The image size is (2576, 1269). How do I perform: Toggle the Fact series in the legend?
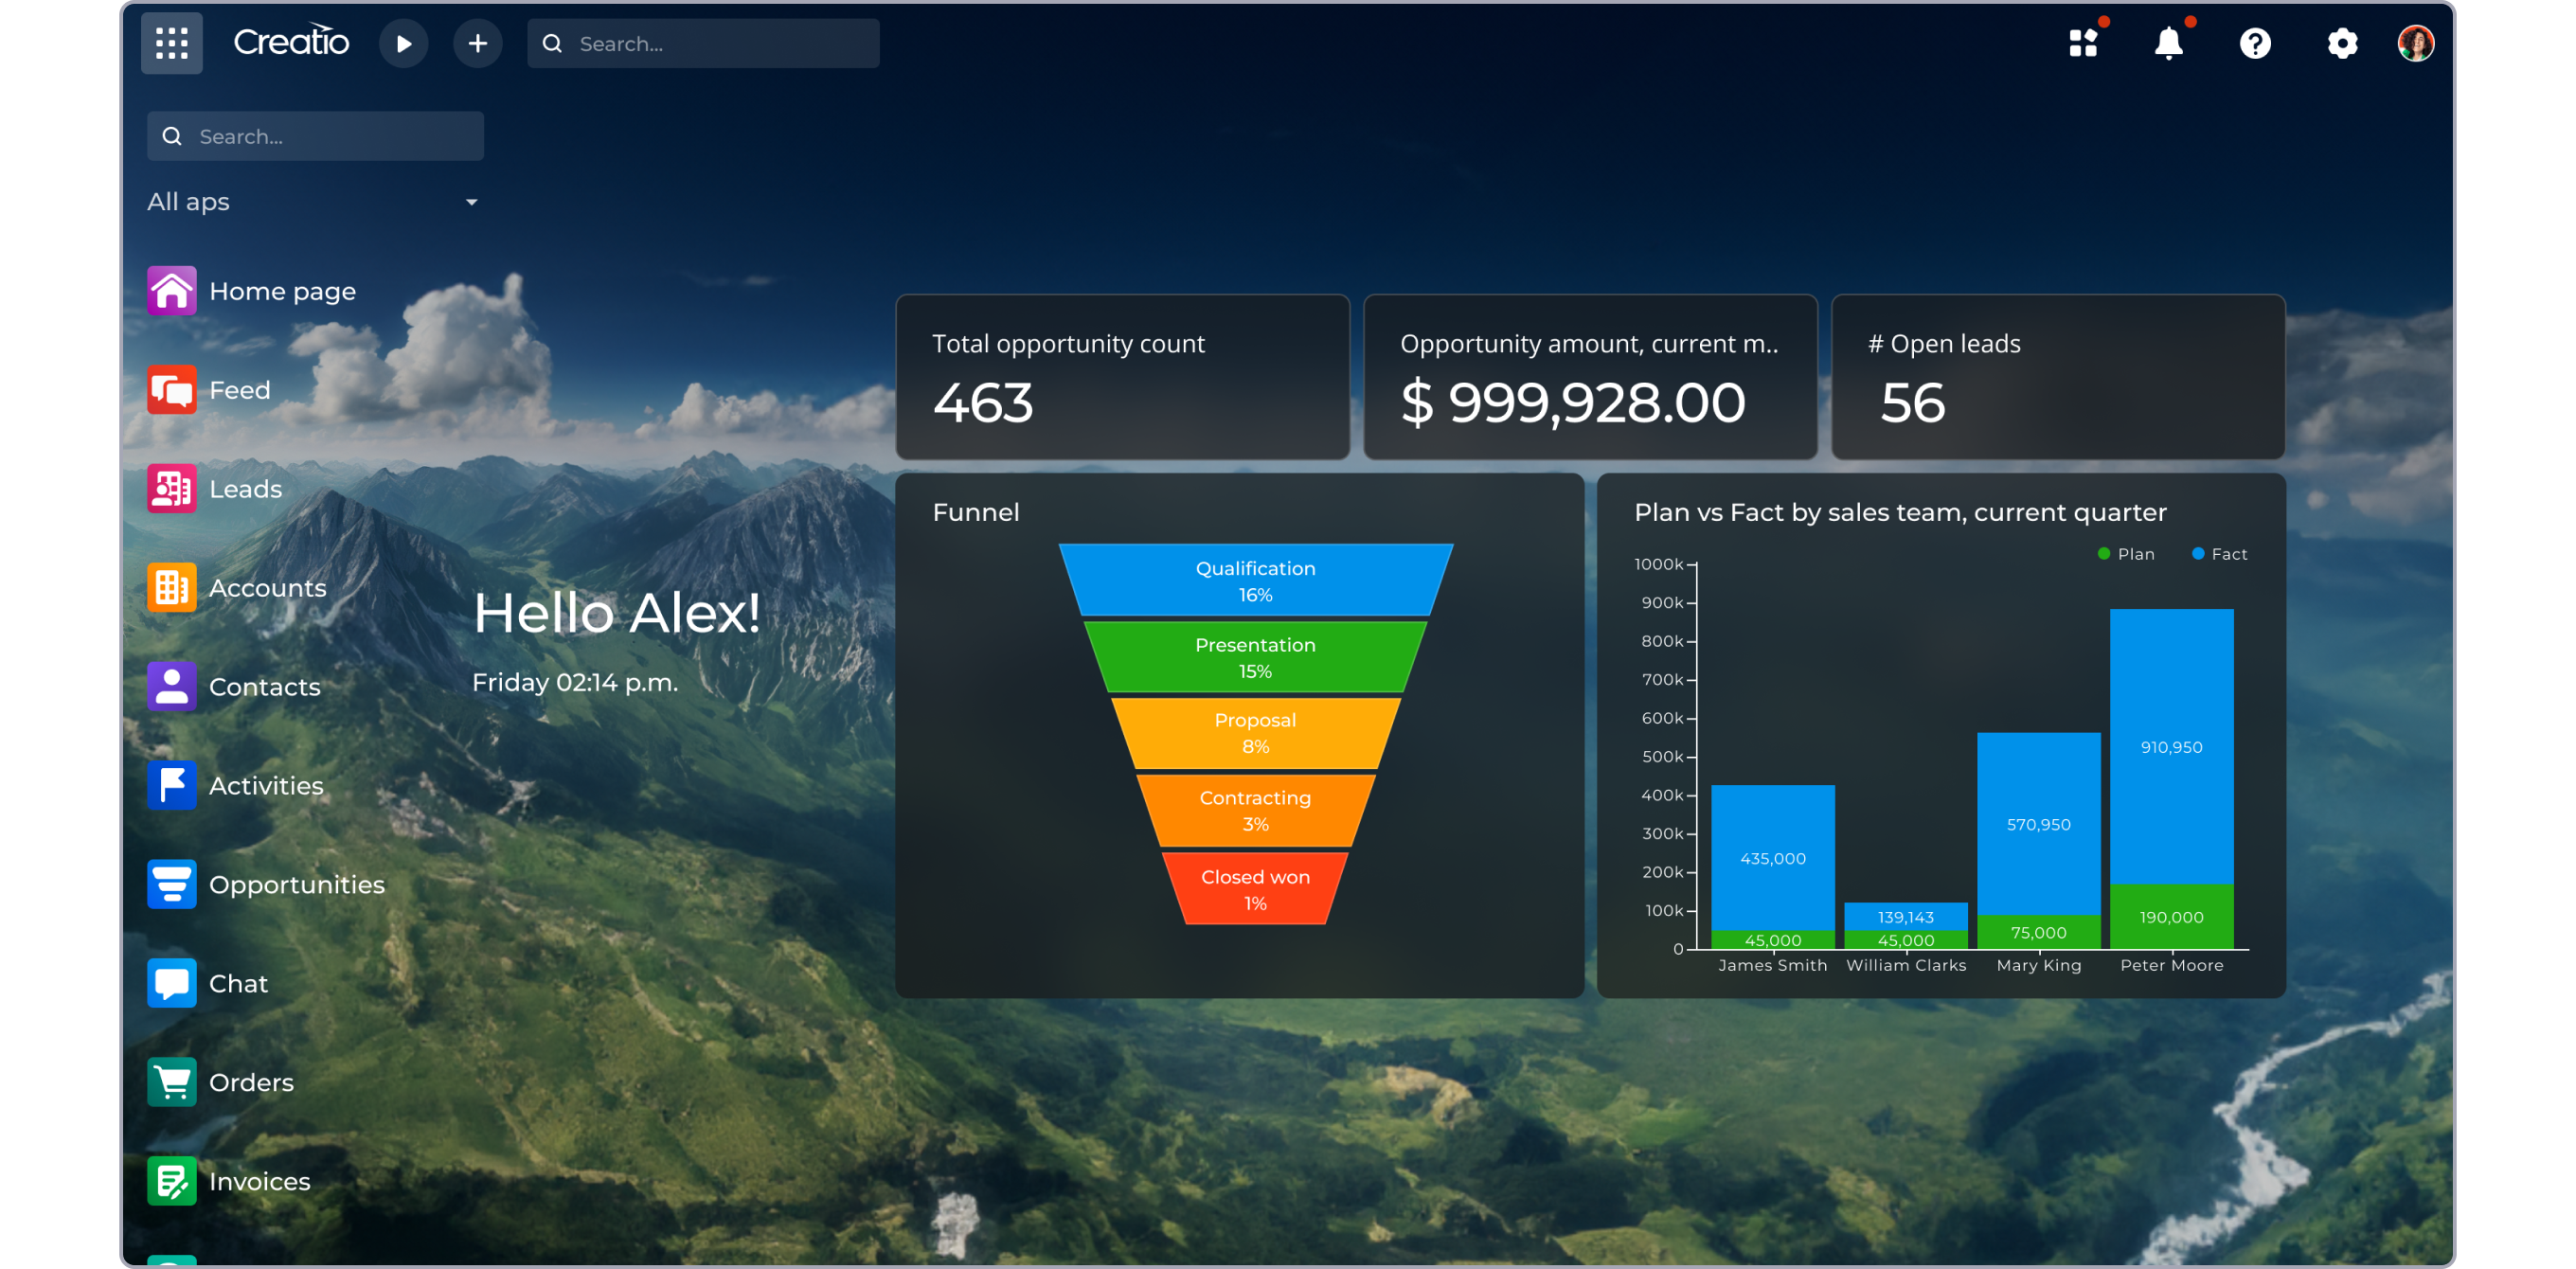click(2218, 553)
